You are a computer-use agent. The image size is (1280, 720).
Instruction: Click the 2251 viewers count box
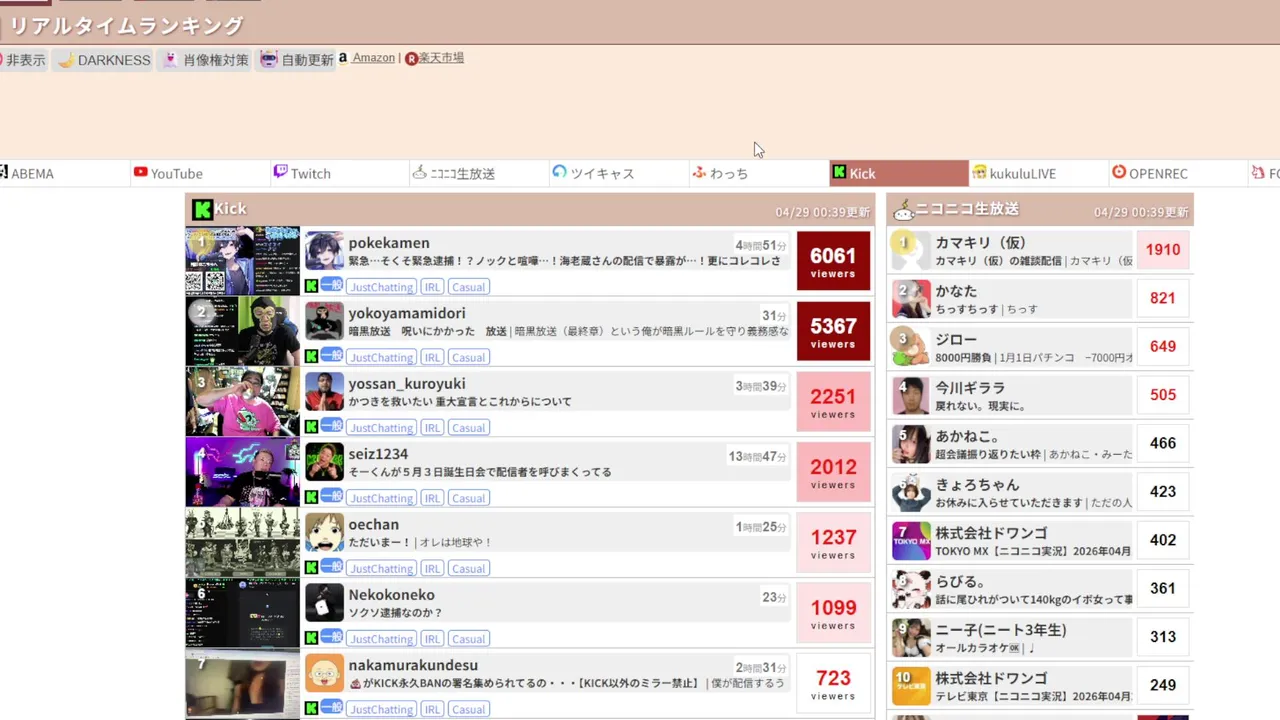click(x=833, y=402)
